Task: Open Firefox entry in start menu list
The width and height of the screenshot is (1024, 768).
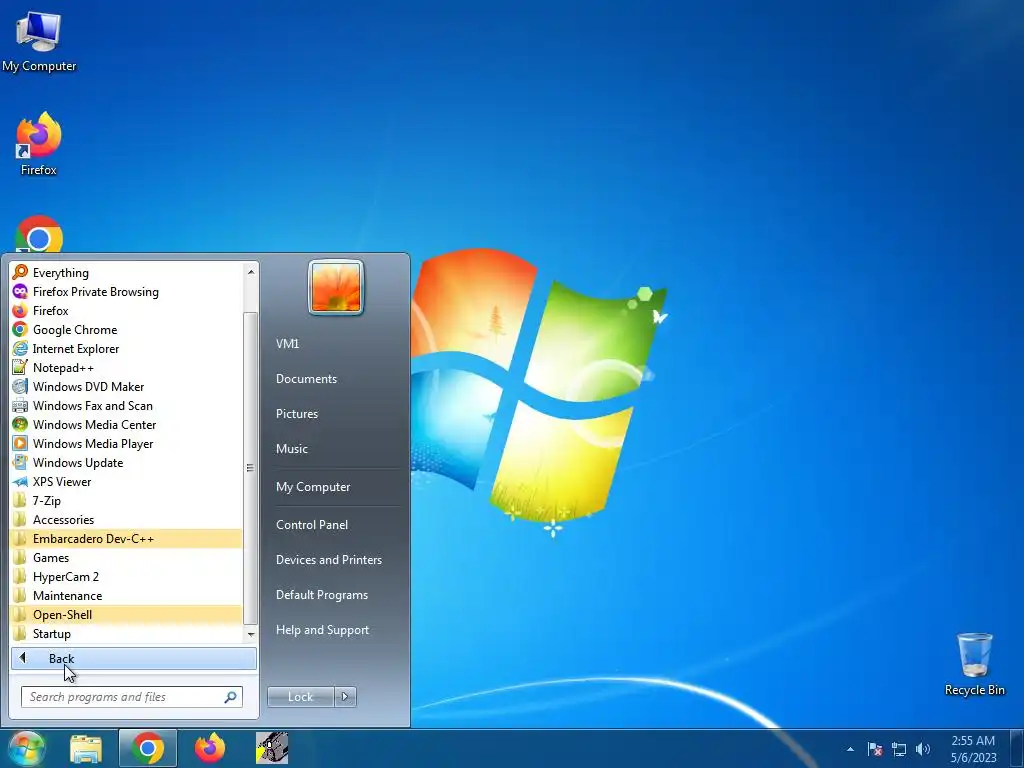Action: [x=126, y=310]
